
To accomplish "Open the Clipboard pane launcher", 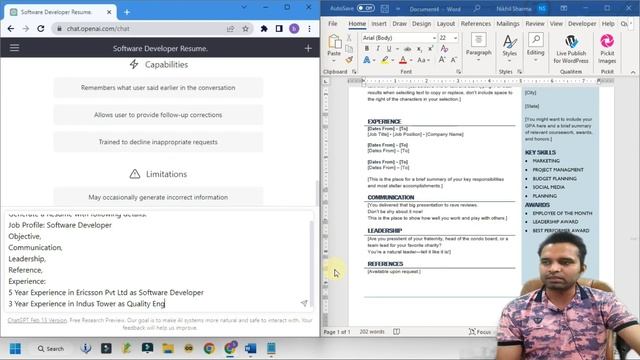I will [354, 72].
